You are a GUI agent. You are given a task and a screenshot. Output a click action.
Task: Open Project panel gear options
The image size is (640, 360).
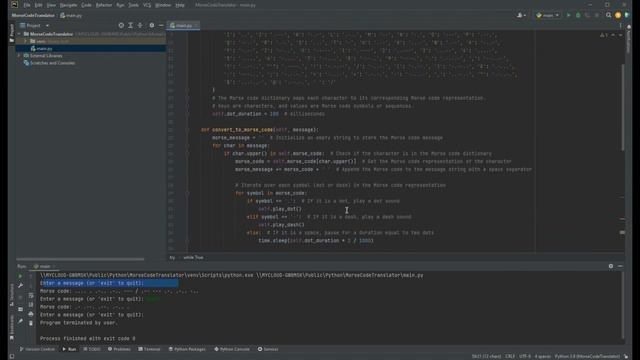152,25
